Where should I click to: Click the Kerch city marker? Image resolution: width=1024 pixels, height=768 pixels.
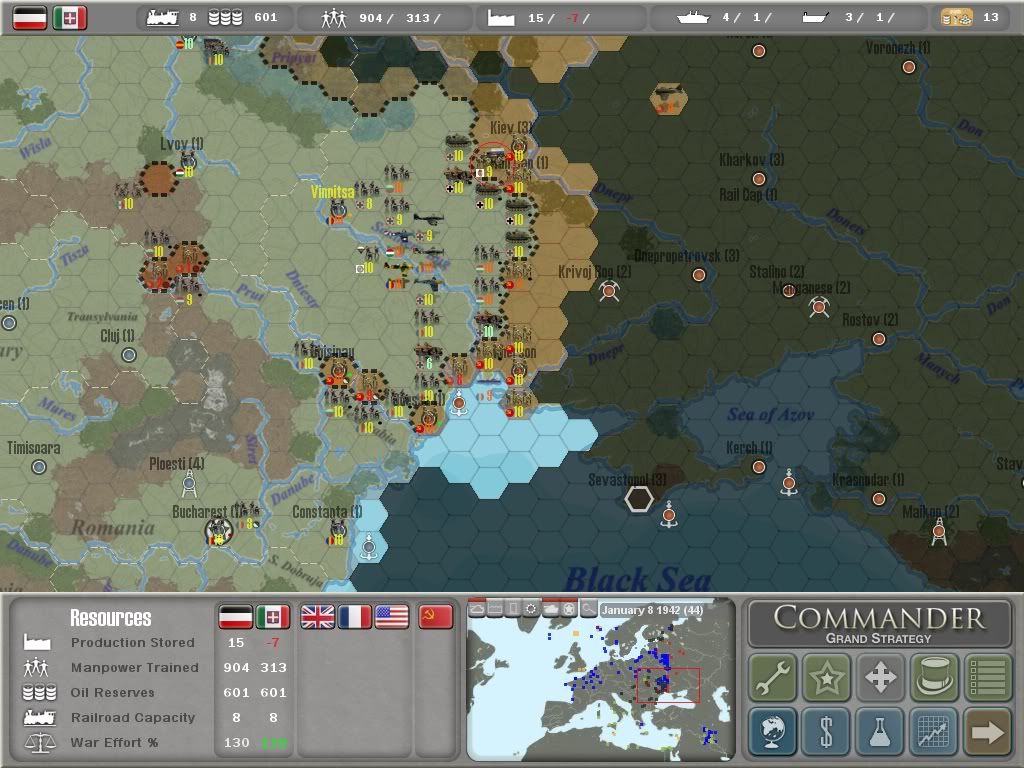click(758, 466)
